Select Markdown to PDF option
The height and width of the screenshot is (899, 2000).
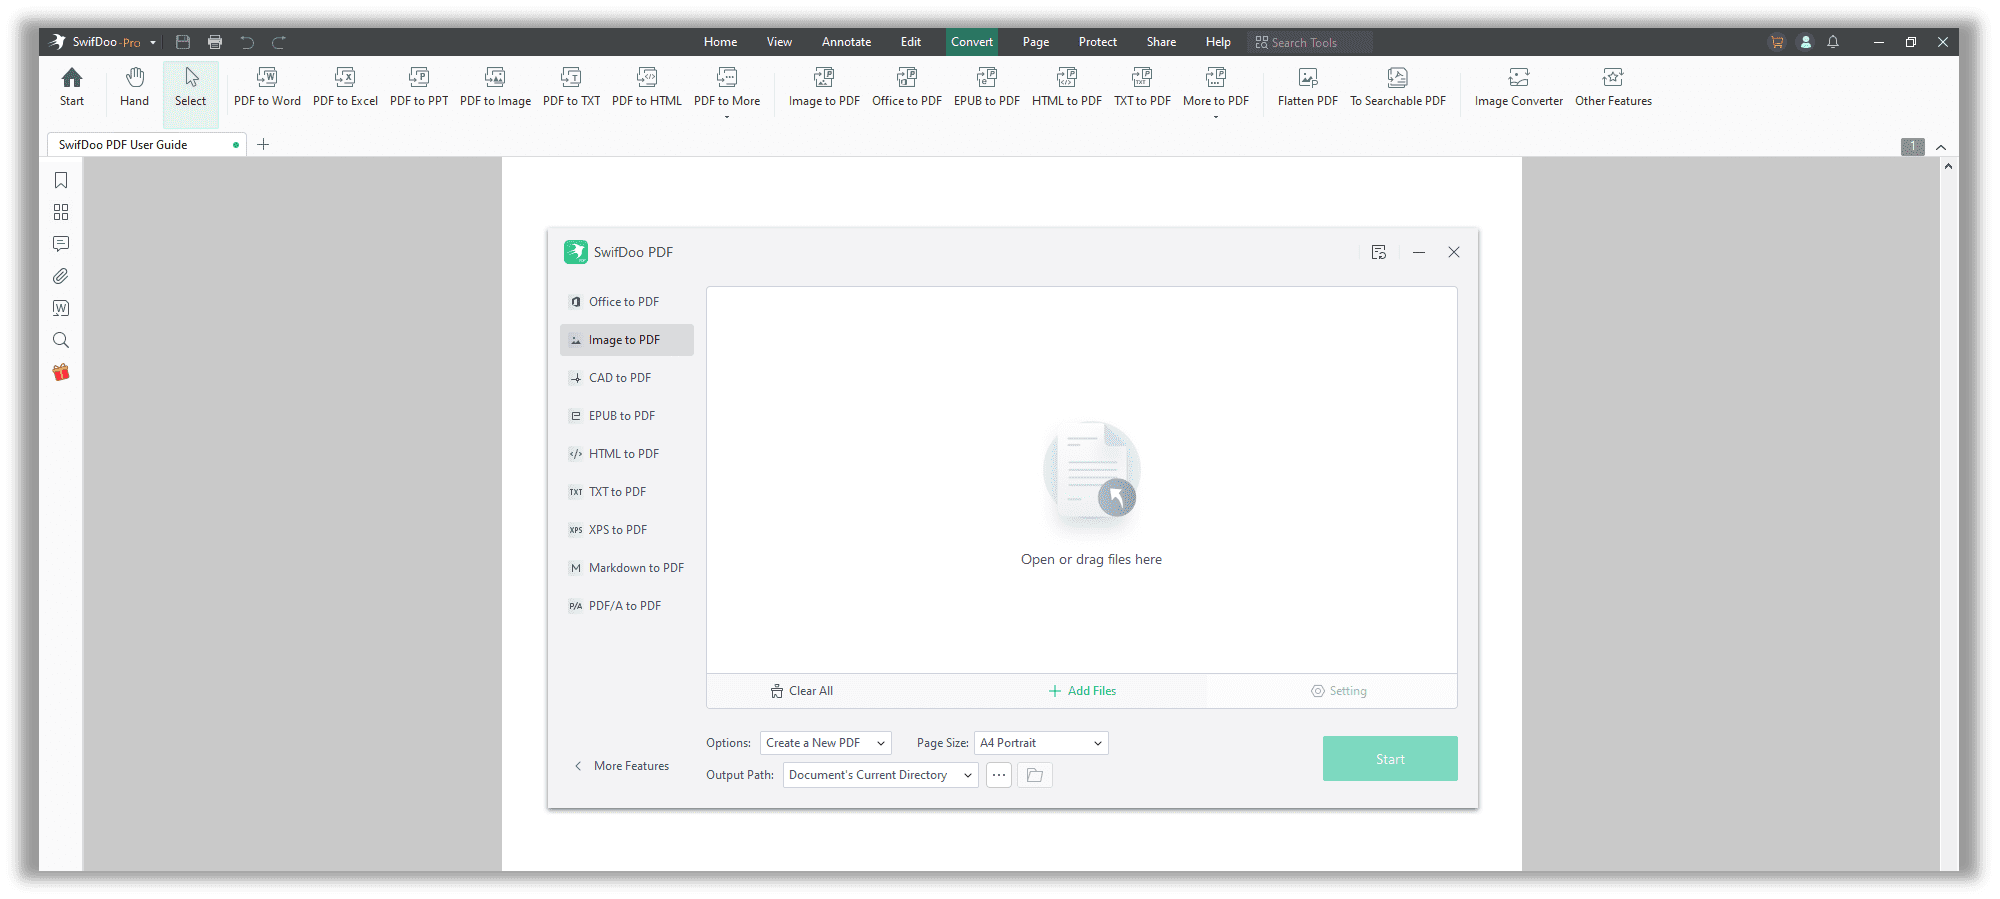[x=626, y=568]
